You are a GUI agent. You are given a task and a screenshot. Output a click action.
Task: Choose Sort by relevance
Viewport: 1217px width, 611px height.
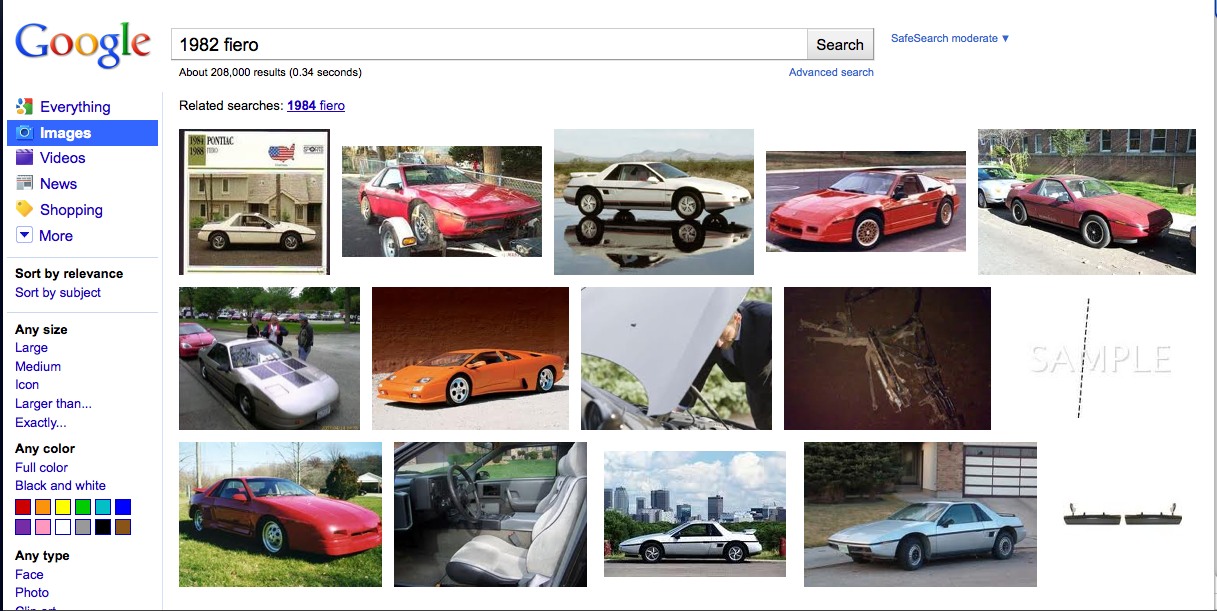[69, 273]
